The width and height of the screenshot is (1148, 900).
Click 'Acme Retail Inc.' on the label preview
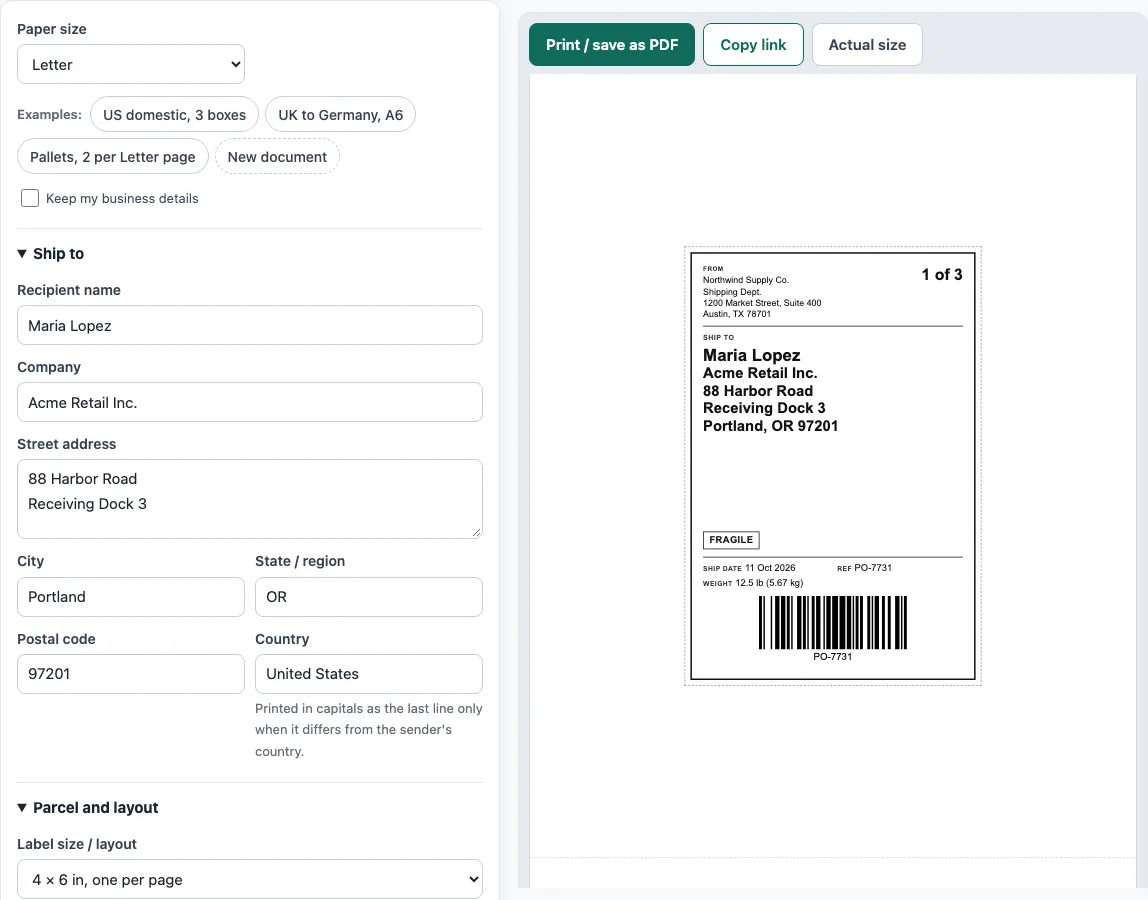(x=760, y=373)
